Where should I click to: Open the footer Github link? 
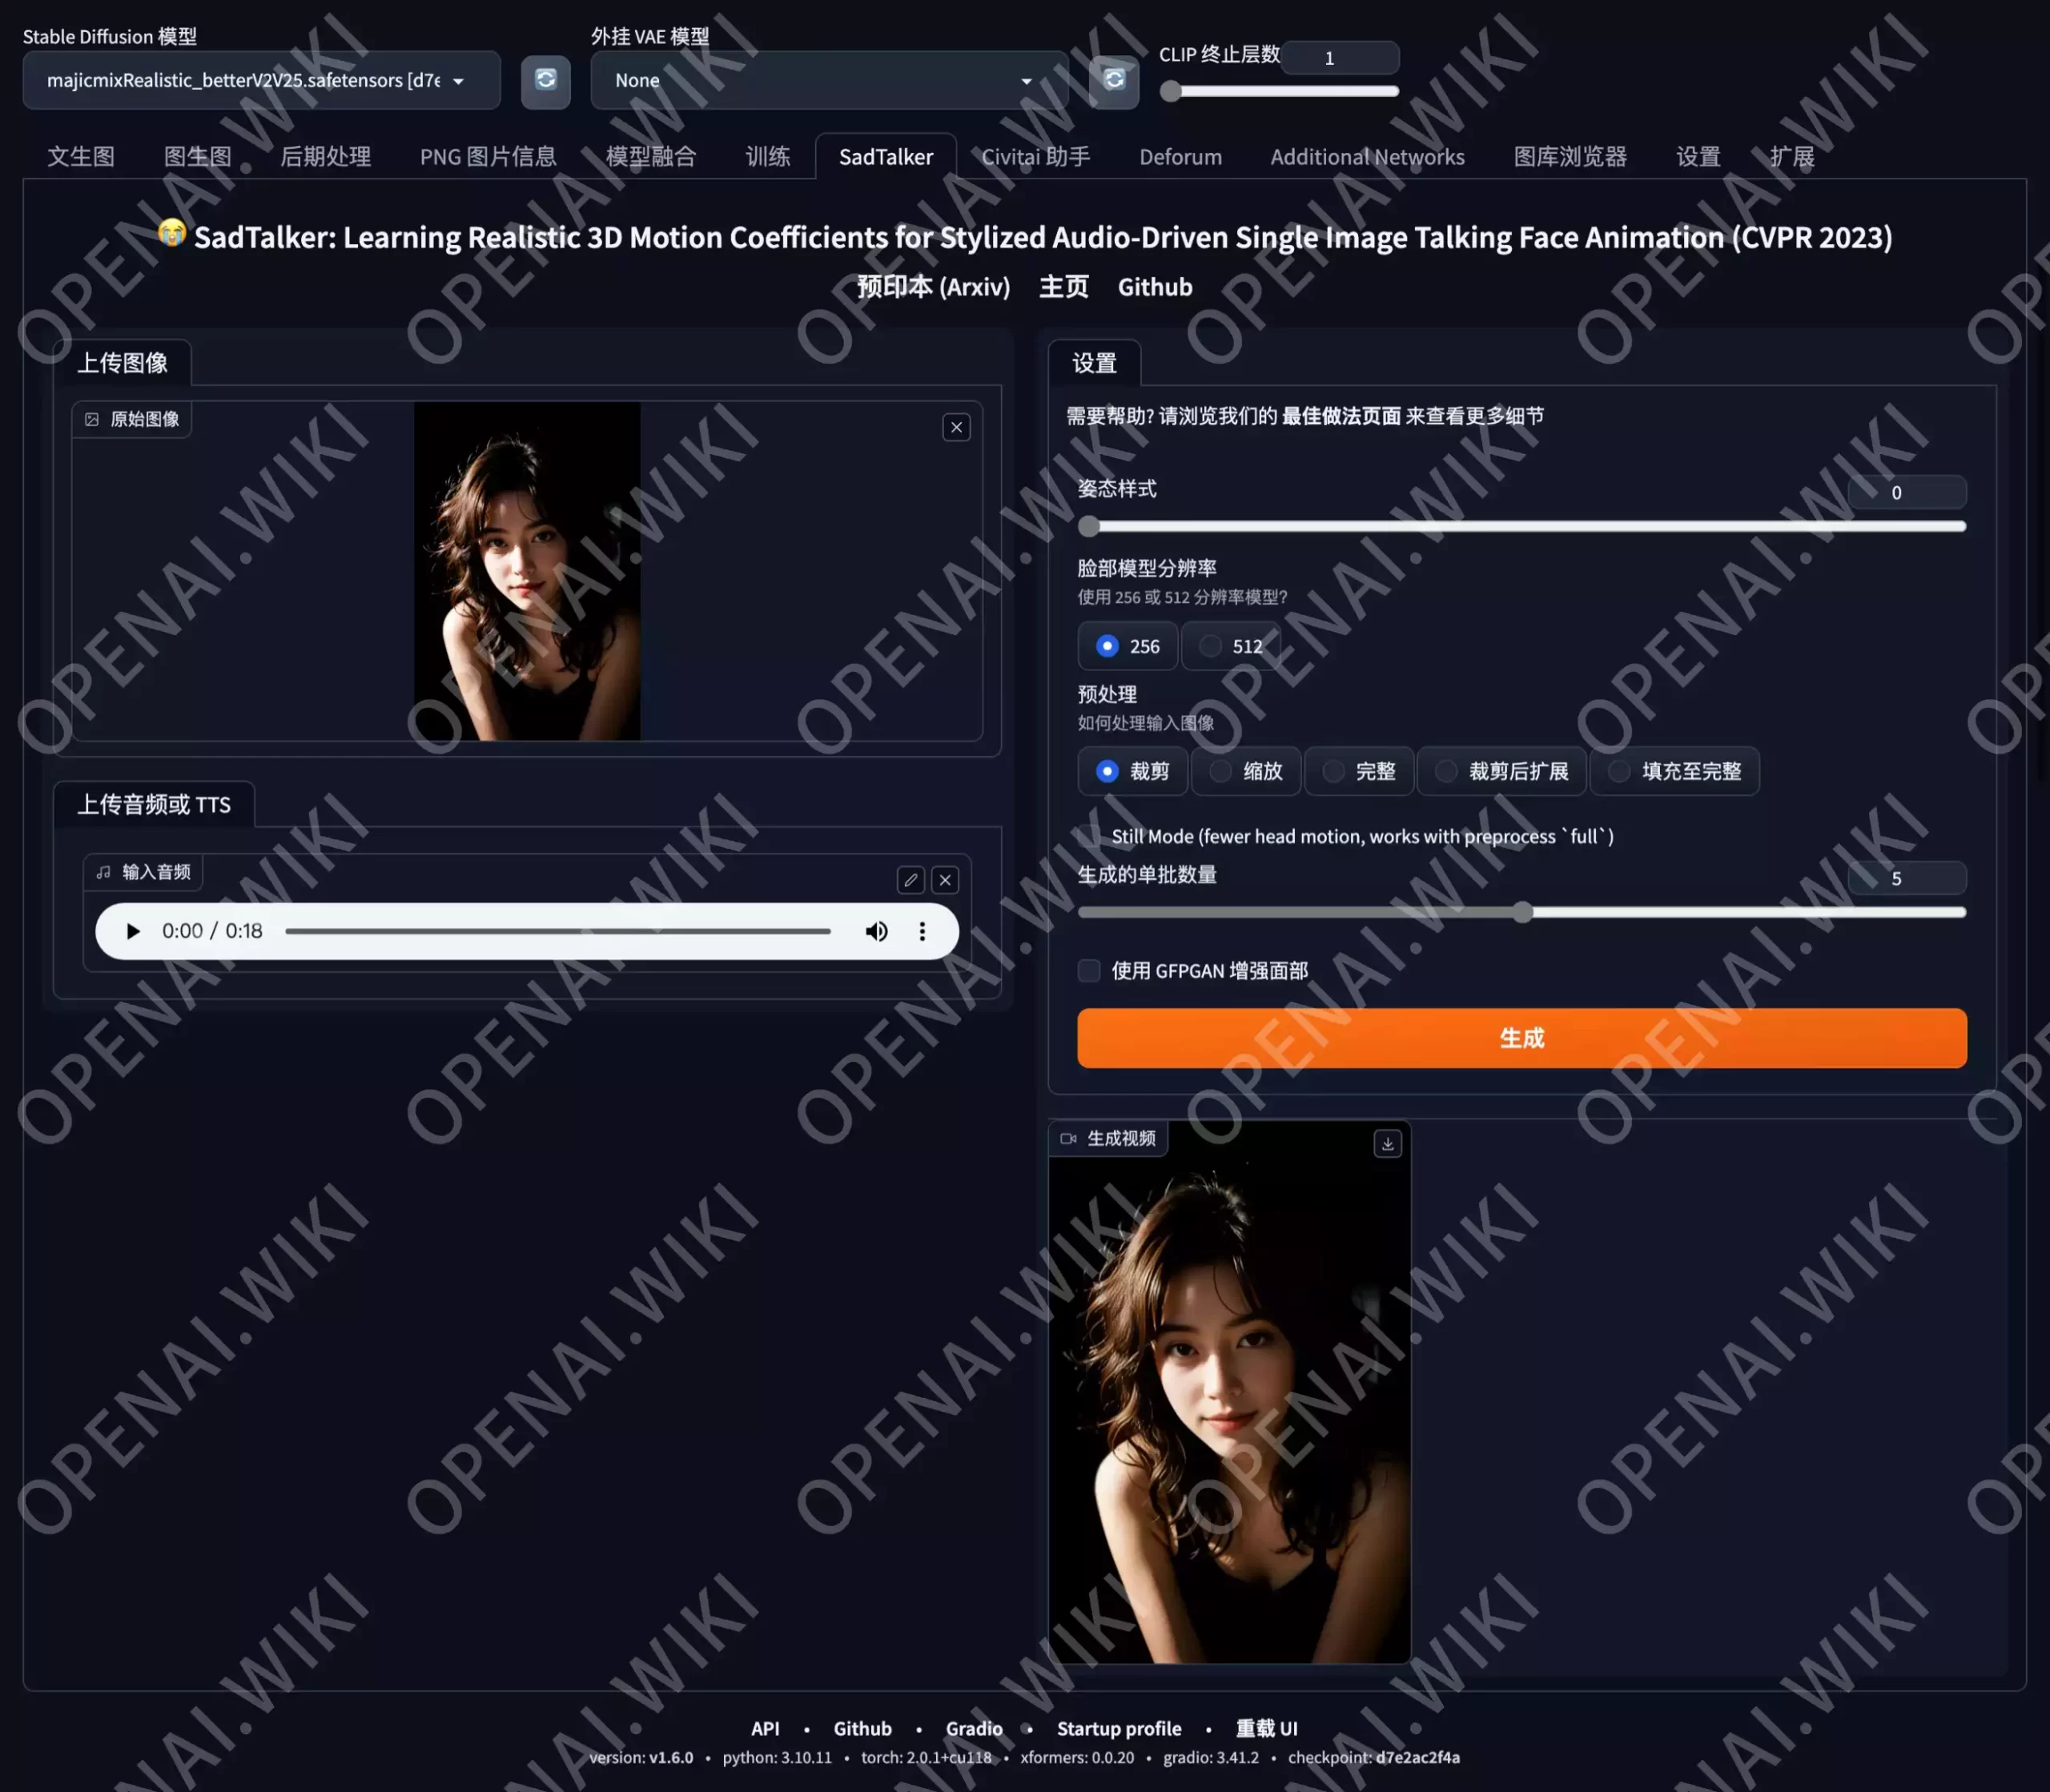[862, 1728]
